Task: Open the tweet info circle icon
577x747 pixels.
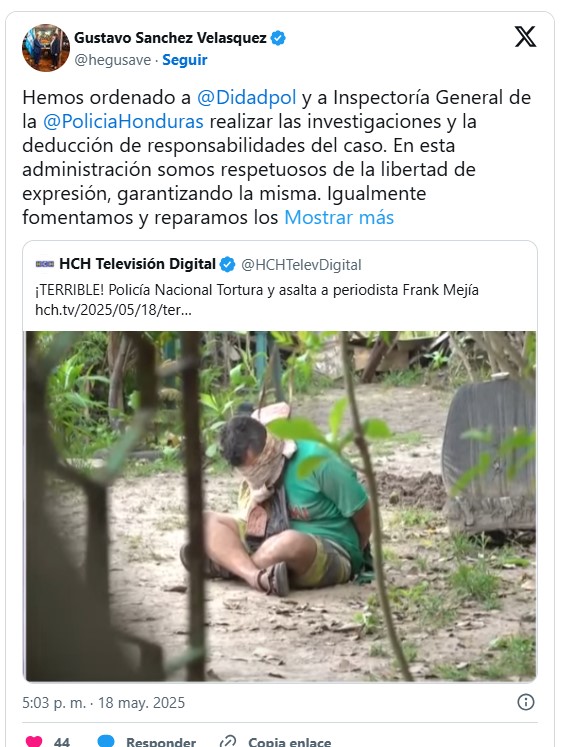Action: click(x=526, y=702)
